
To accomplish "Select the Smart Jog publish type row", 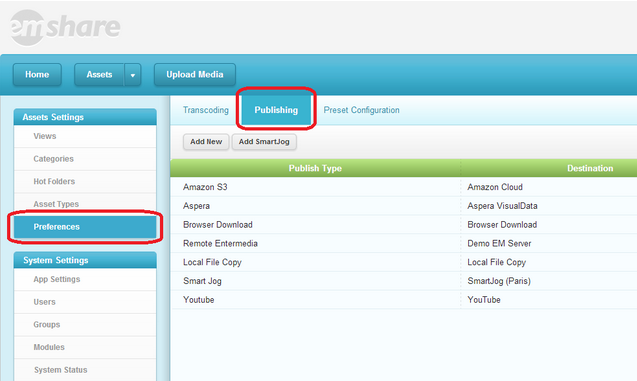I will [x=202, y=281].
